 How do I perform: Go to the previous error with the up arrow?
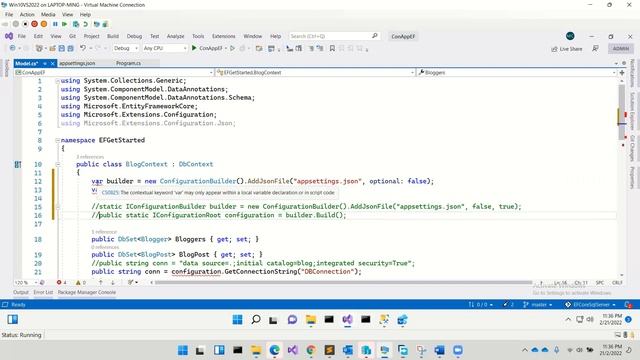pyautogui.click(x=100, y=282)
